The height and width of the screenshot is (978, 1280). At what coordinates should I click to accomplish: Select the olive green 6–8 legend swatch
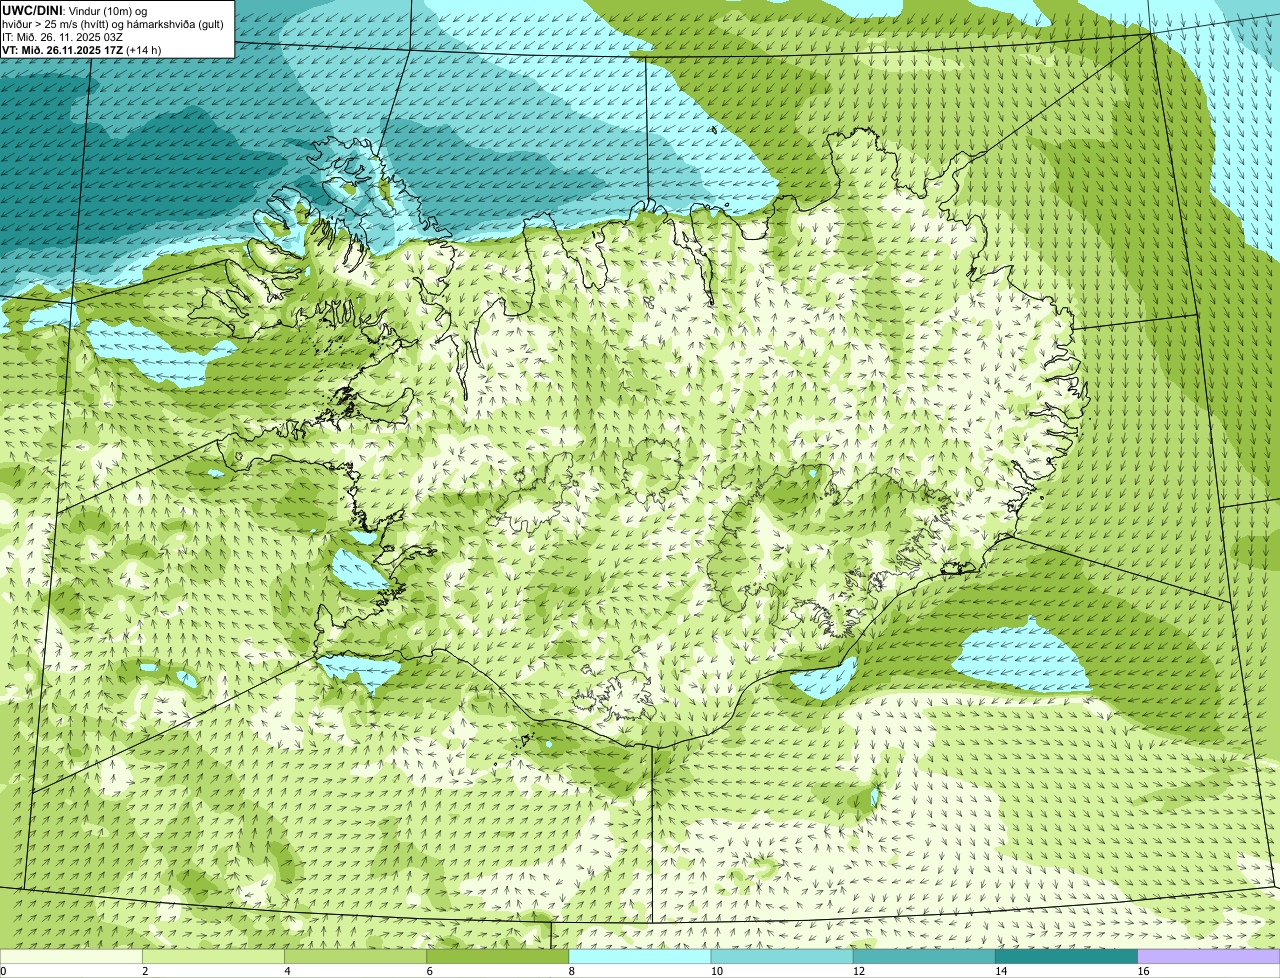[x=498, y=956]
